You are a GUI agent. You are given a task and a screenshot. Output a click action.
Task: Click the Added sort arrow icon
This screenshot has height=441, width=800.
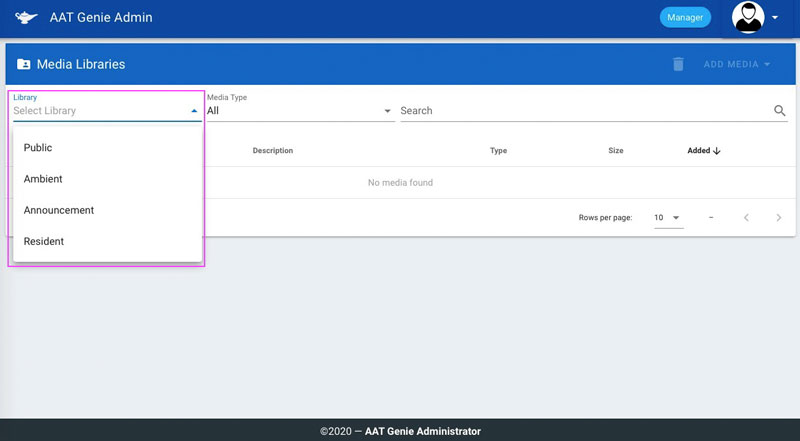(x=717, y=151)
